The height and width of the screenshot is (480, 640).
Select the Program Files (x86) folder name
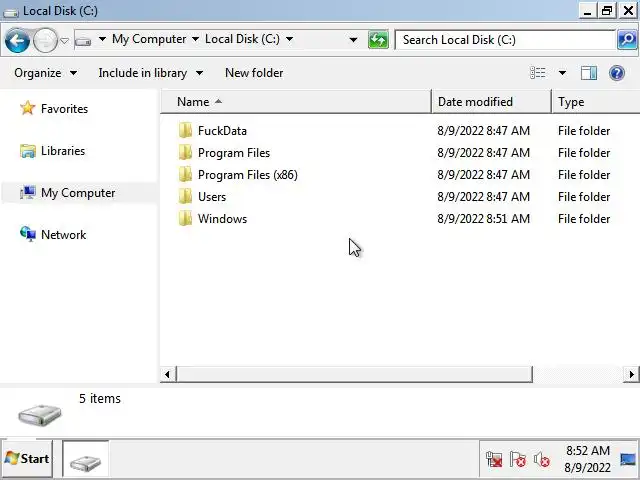(x=248, y=175)
